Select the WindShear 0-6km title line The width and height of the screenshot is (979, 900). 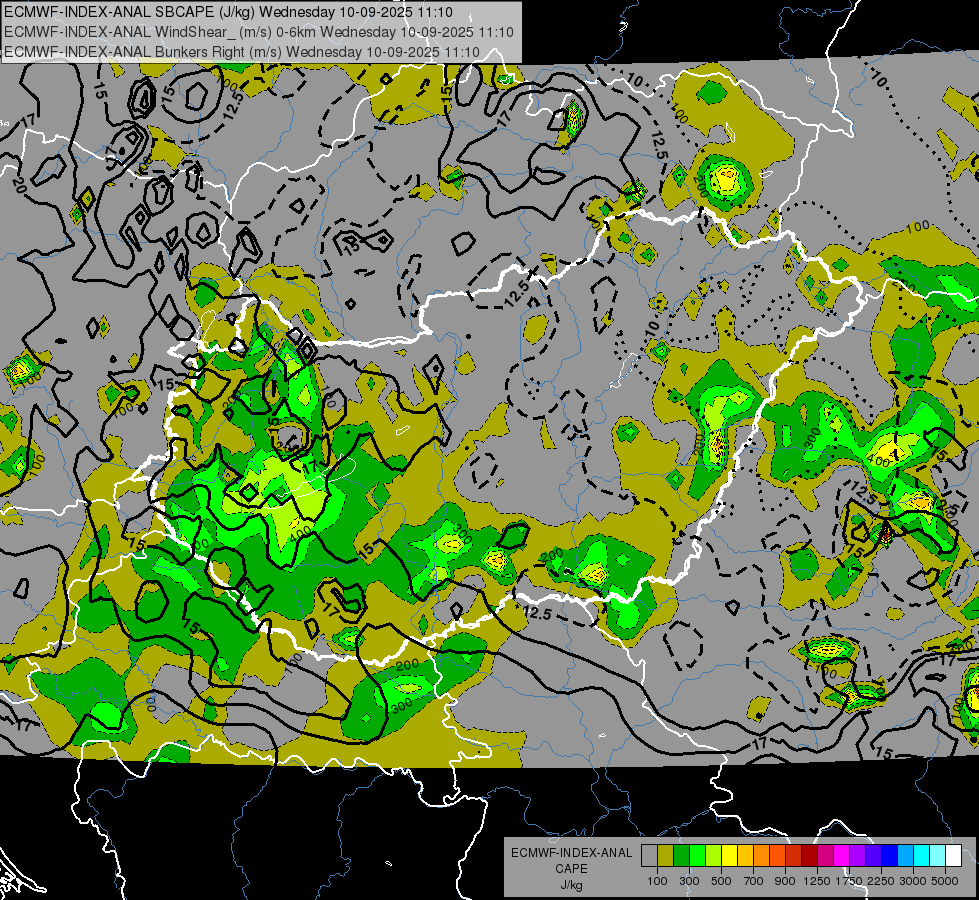point(258,32)
